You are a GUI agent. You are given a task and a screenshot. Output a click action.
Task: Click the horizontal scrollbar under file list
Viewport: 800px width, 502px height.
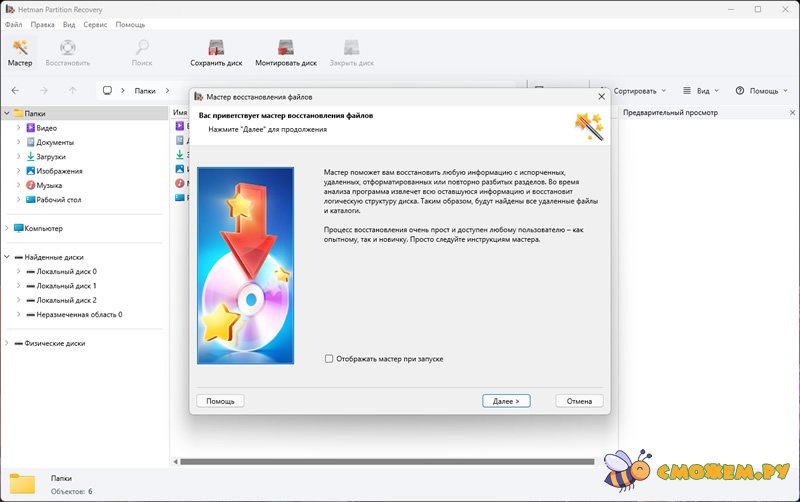pyautogui.click(x=390, y=461)
